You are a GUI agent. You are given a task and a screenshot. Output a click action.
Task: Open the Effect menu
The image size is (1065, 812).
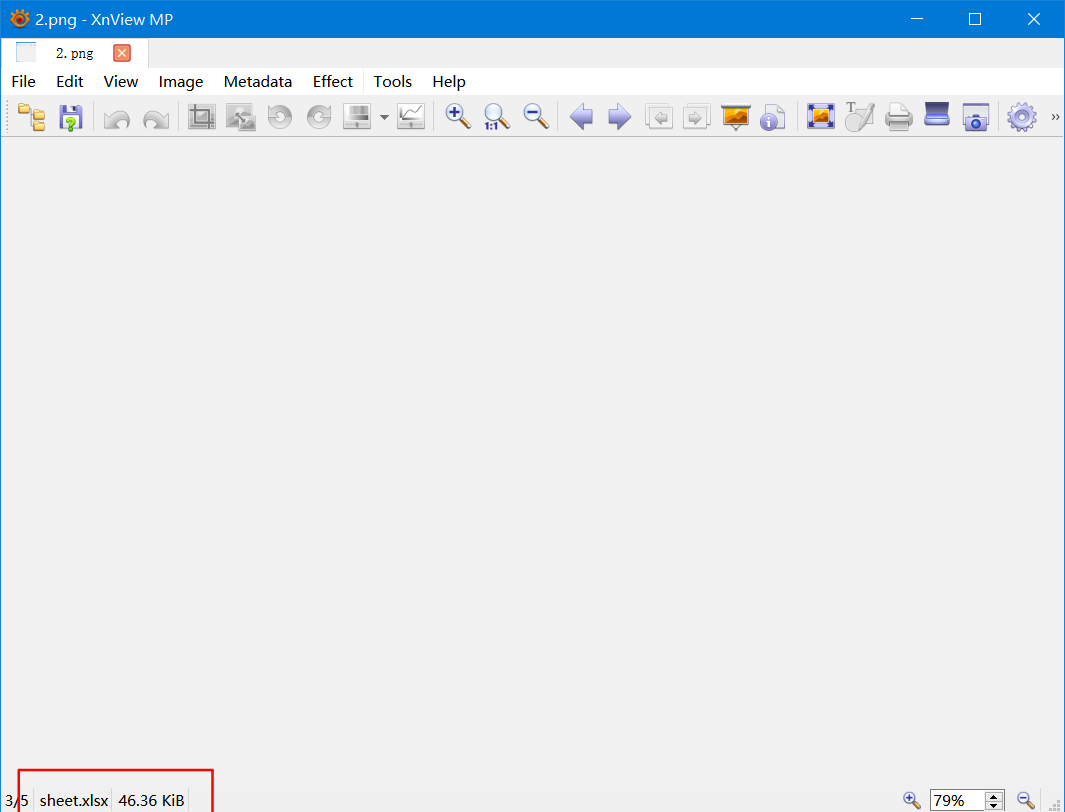pyautogui.click(x=332, y=82)
